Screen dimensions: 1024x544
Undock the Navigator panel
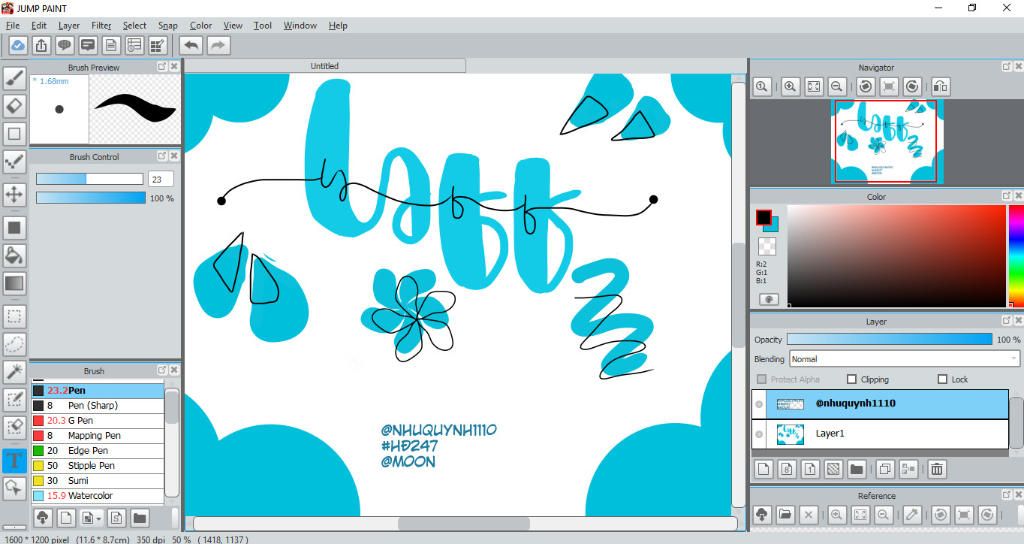[1006, 67]
